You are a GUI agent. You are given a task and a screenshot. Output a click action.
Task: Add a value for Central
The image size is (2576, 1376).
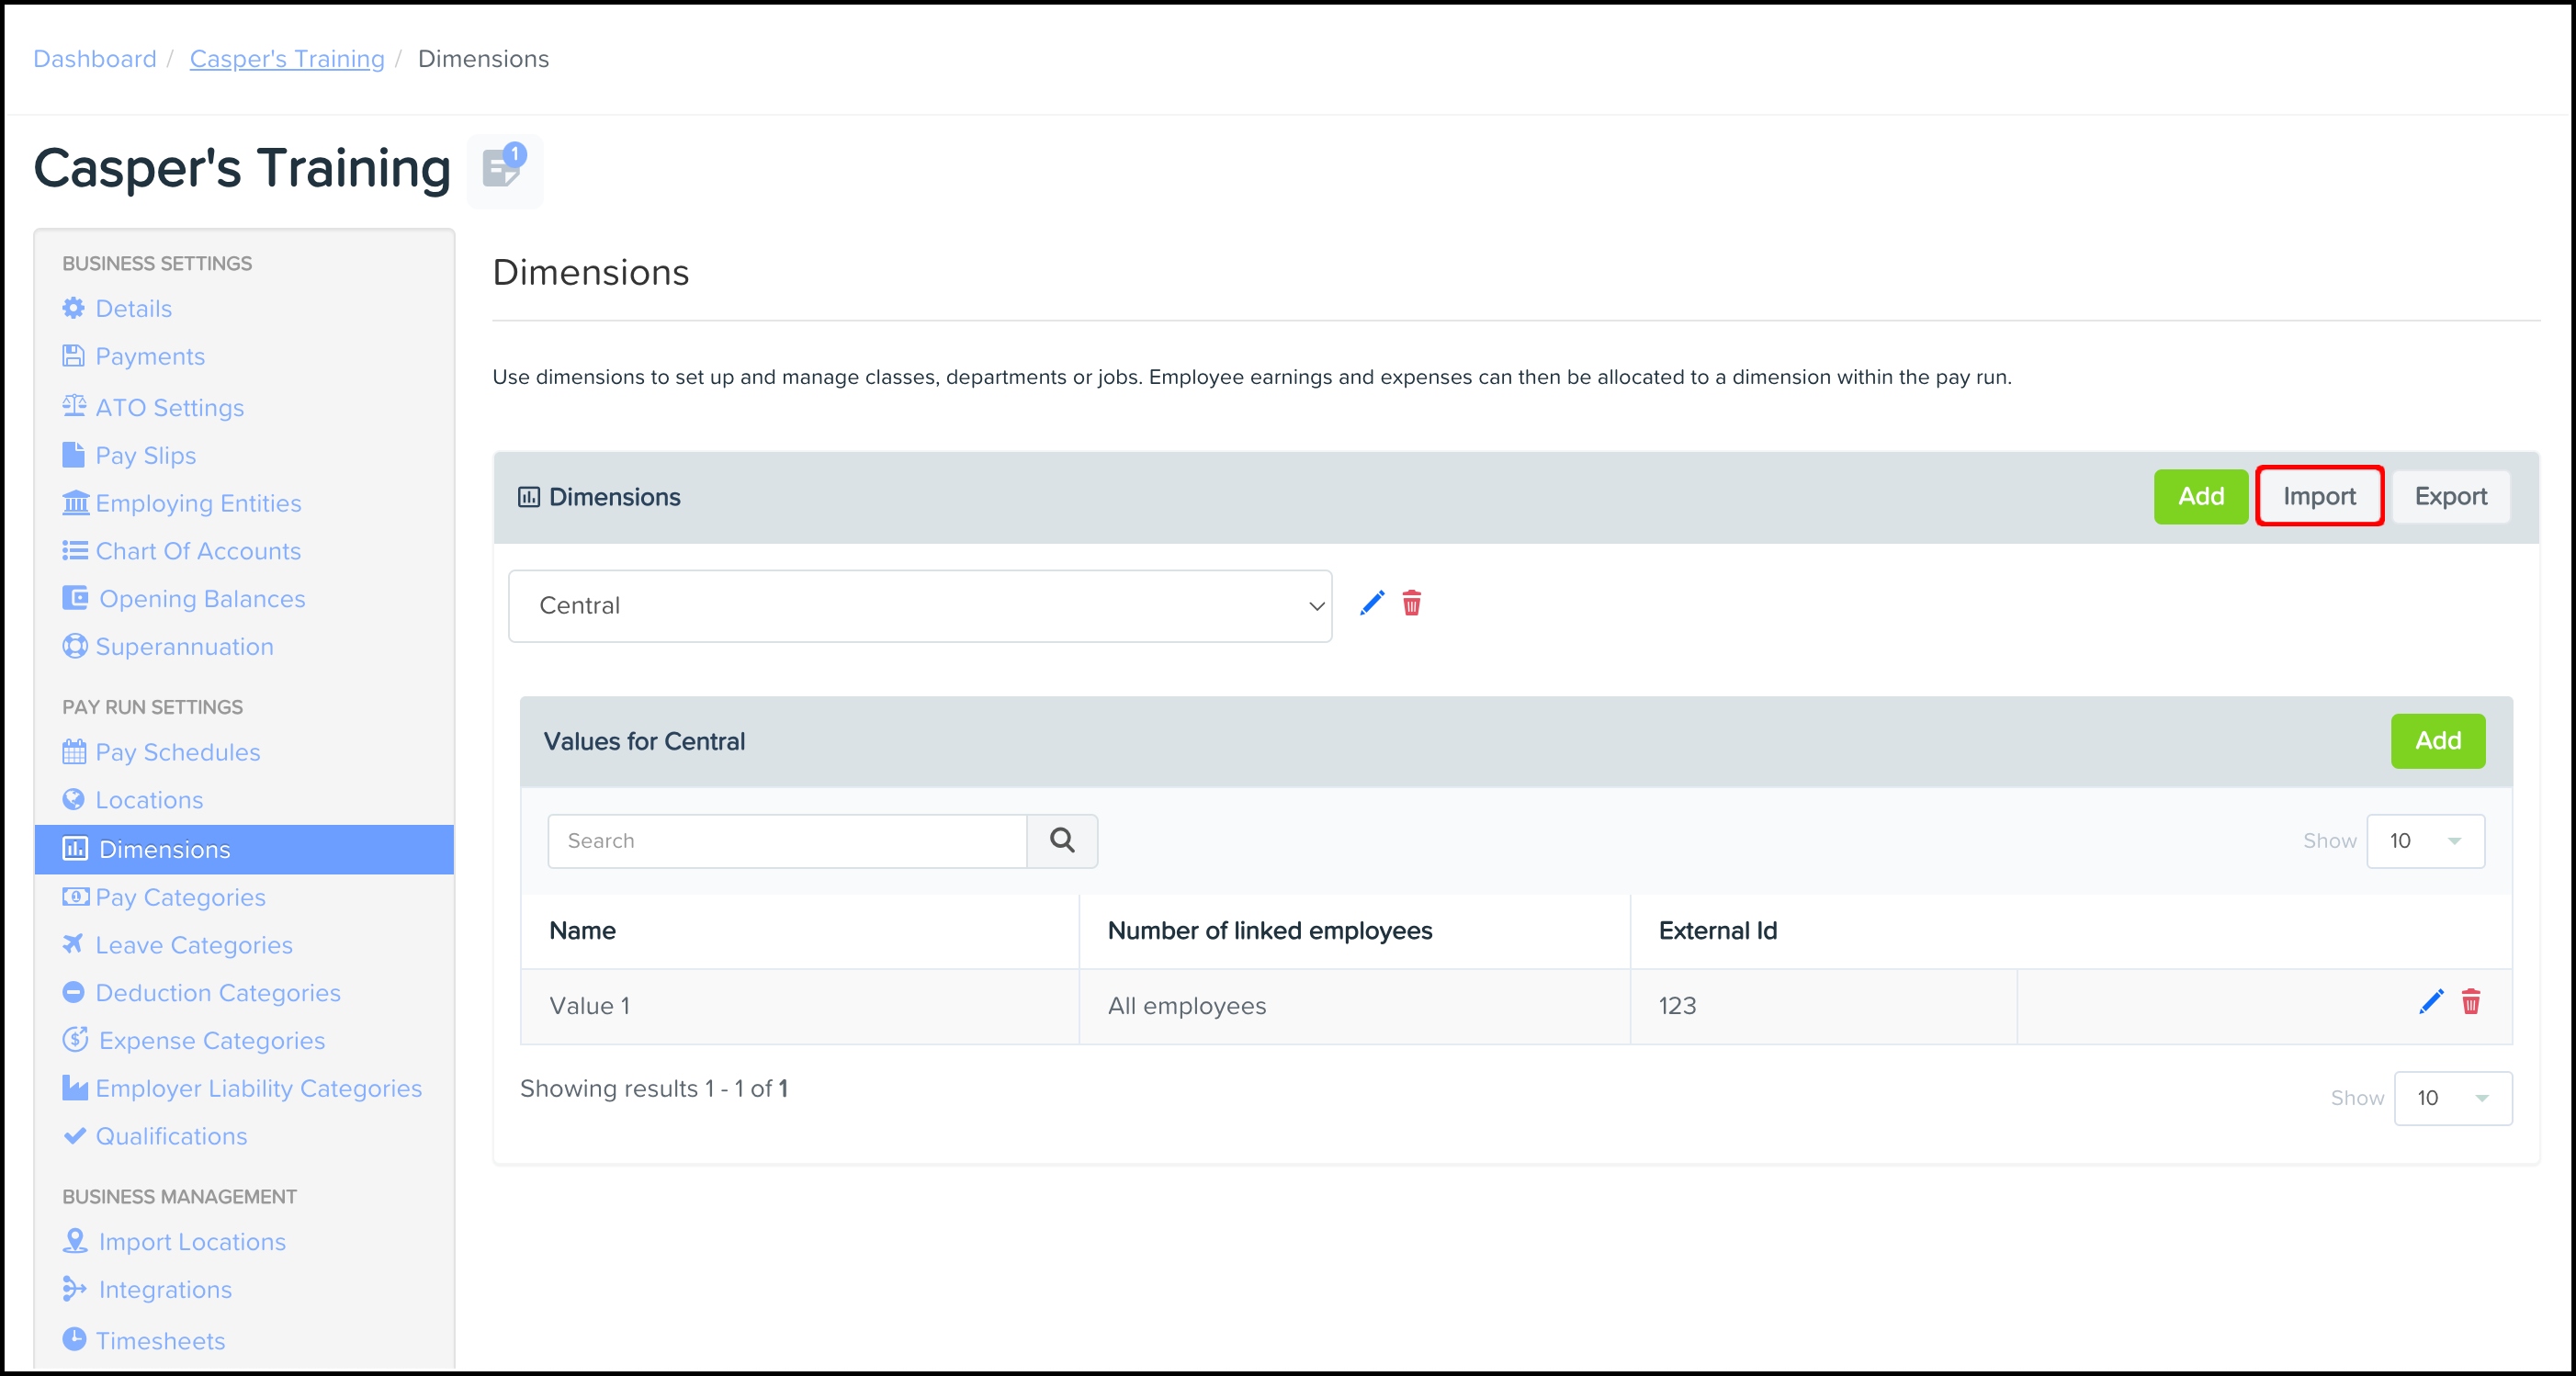(2437, 740)
